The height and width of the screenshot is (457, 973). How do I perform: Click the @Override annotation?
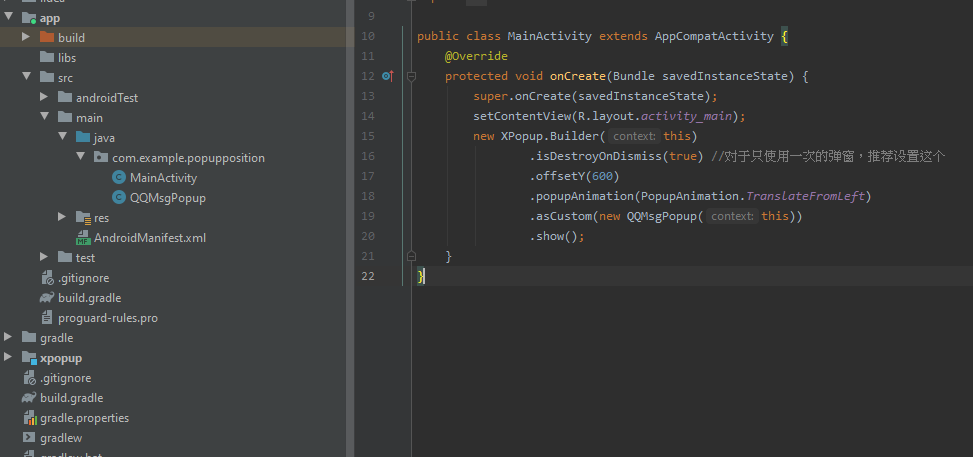476,57
